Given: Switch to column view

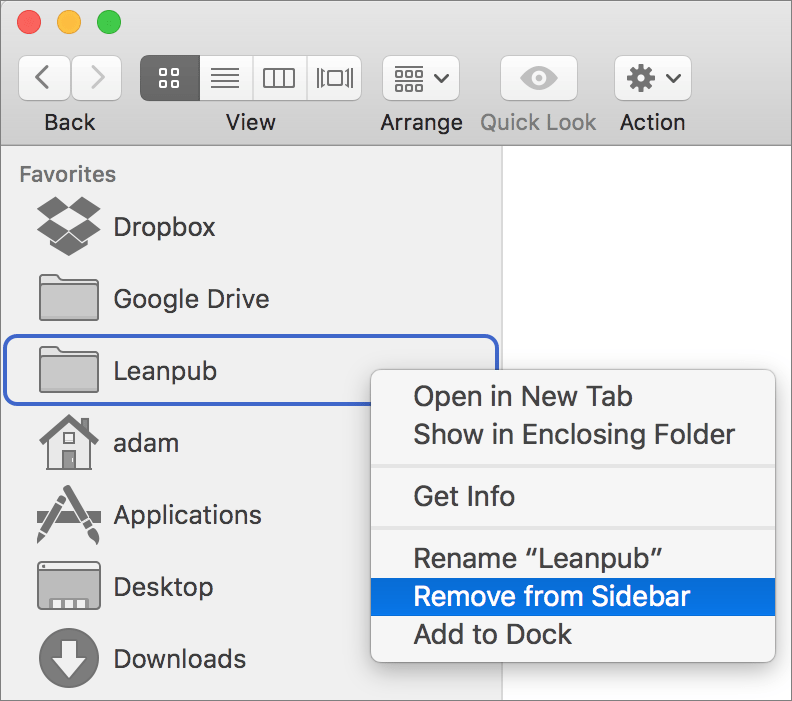Looking at the screenshot, I should click(279, 78).
